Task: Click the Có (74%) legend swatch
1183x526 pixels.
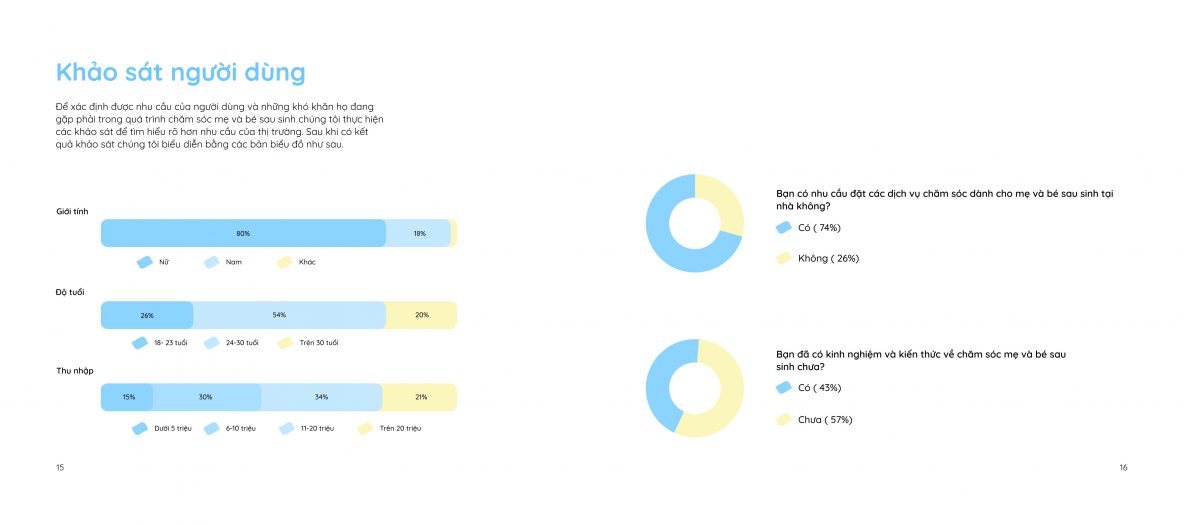Action: click(783, 227)
